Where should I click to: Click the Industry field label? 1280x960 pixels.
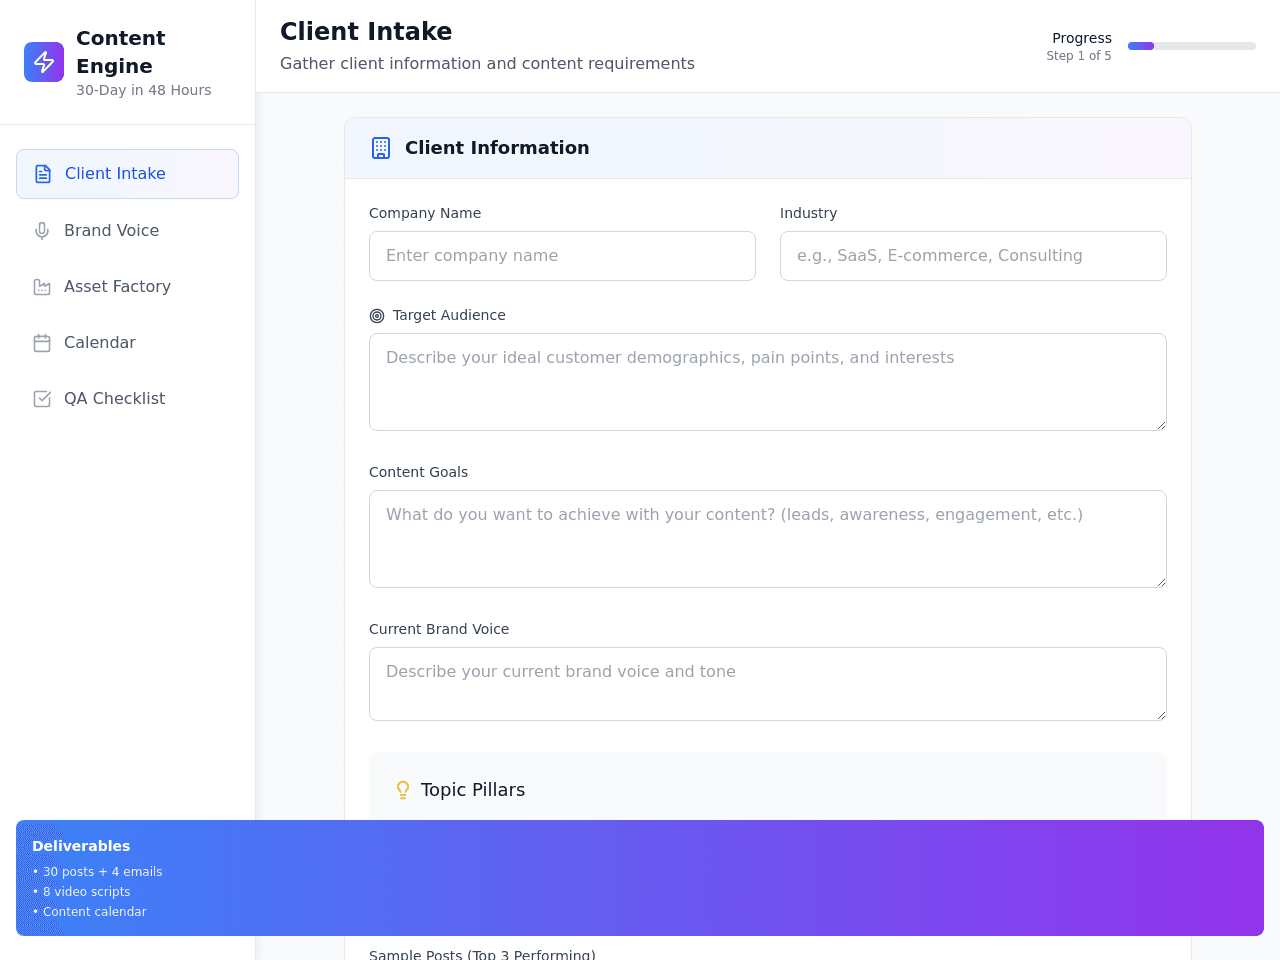click(809, 213)
